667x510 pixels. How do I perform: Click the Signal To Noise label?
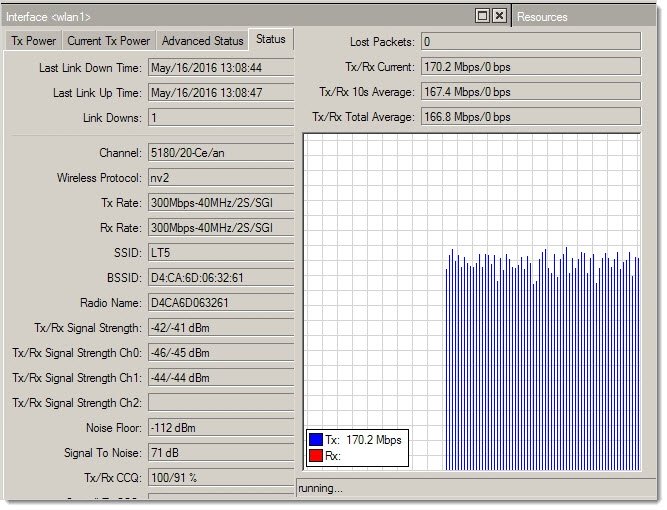[x=103, y=453]
